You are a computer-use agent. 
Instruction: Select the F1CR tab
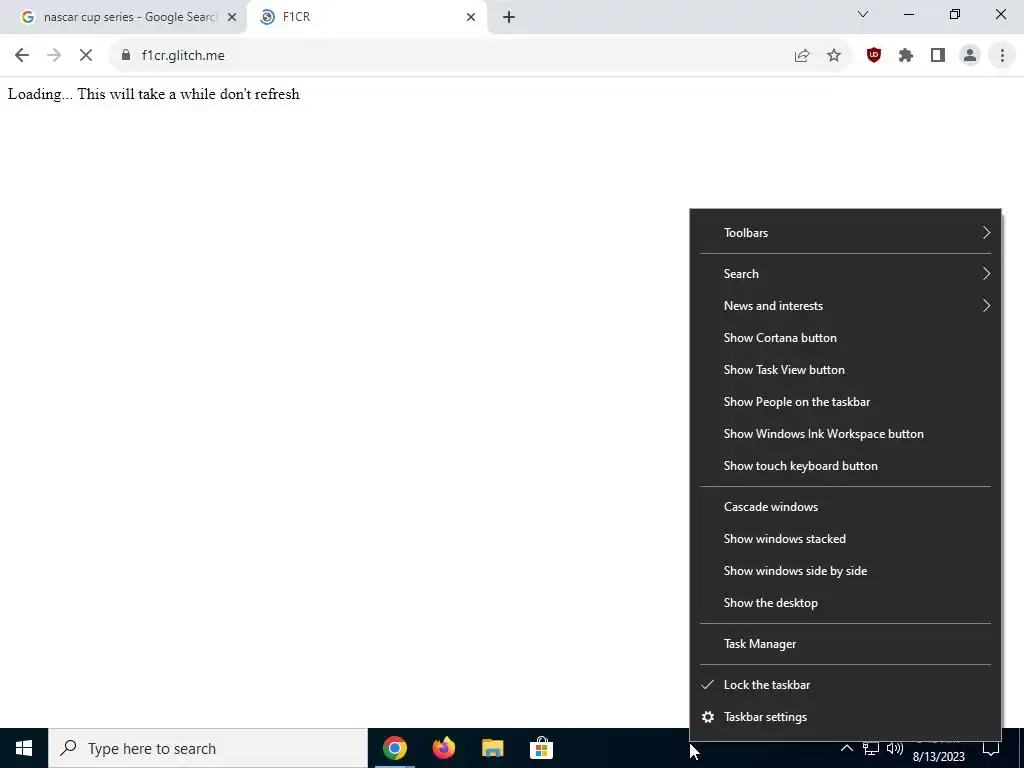click(366, 17)
